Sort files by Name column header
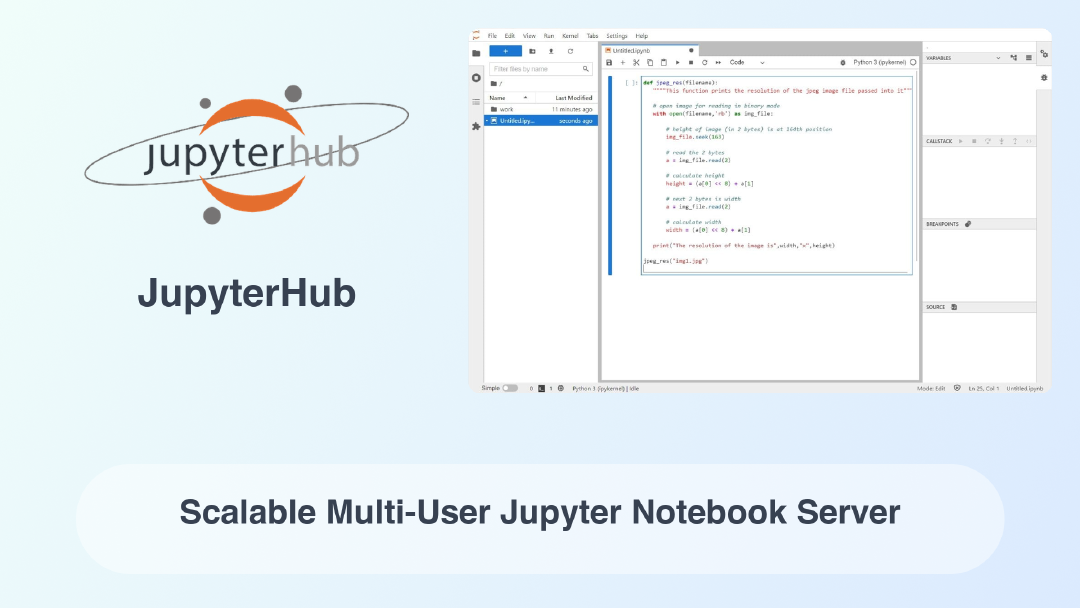The width and height of the screenshot is (1080, 608). pos(497,97)
